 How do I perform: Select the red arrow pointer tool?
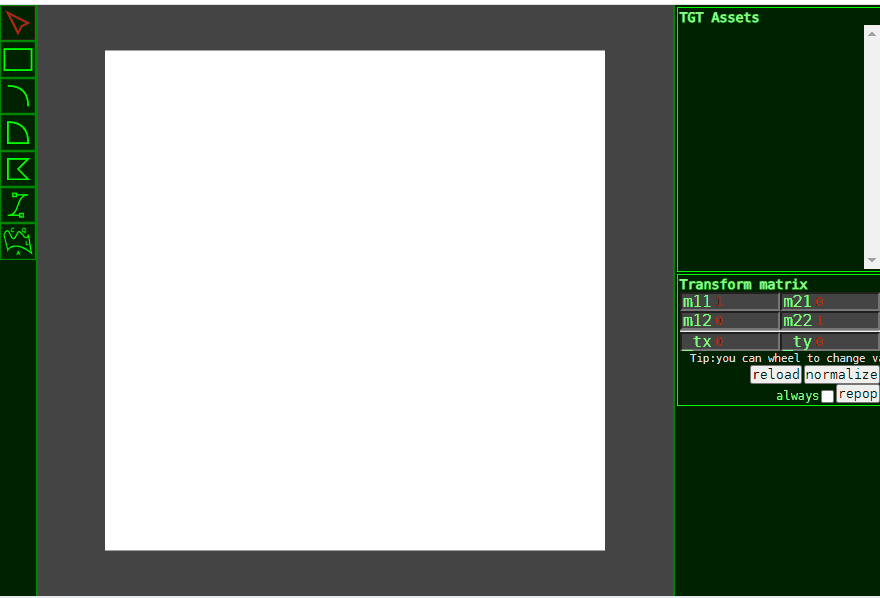[18, 24]
